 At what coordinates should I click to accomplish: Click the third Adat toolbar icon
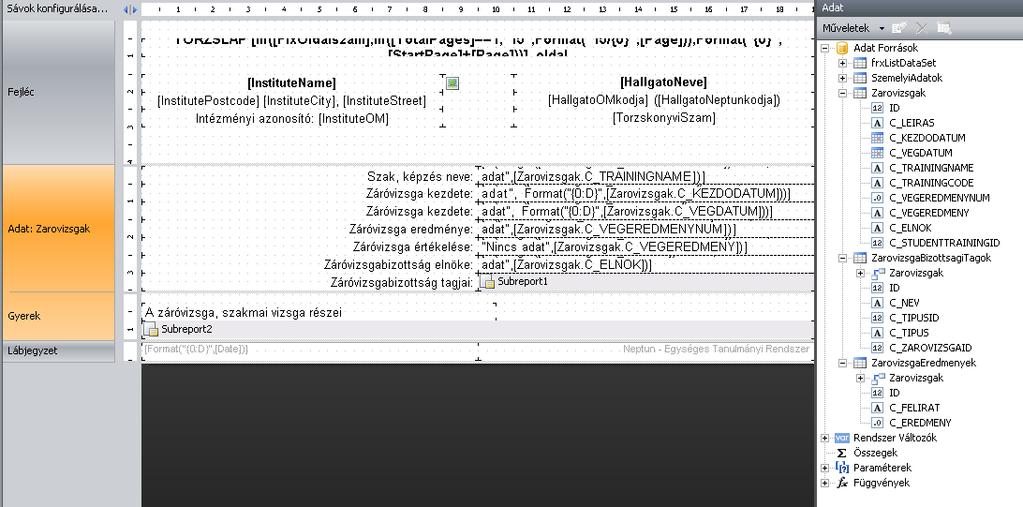[943, 28]
